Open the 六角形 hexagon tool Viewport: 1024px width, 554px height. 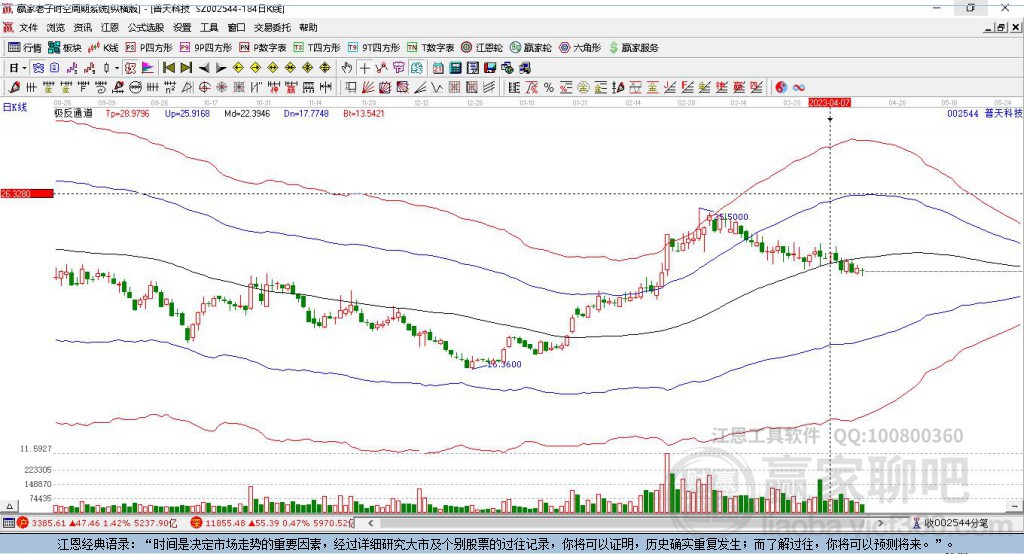(x=580, y=48)
